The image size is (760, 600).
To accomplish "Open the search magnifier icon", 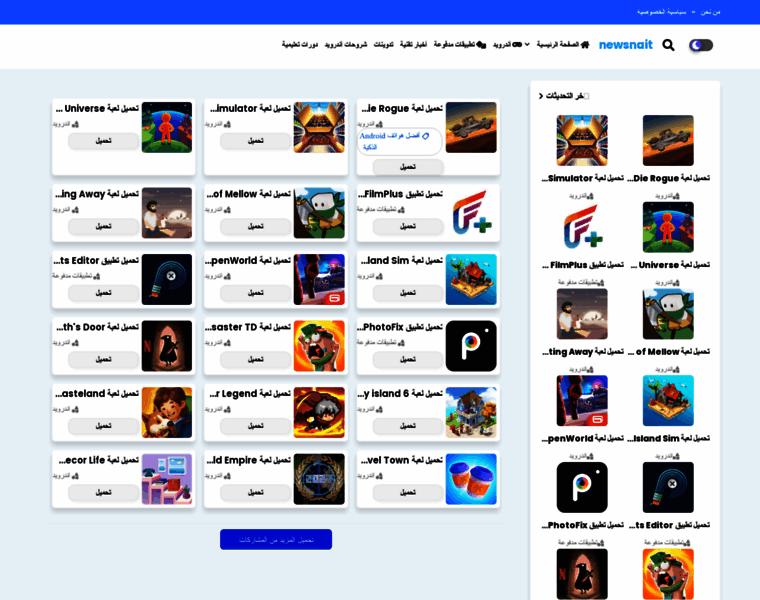I will click(668, 45).
